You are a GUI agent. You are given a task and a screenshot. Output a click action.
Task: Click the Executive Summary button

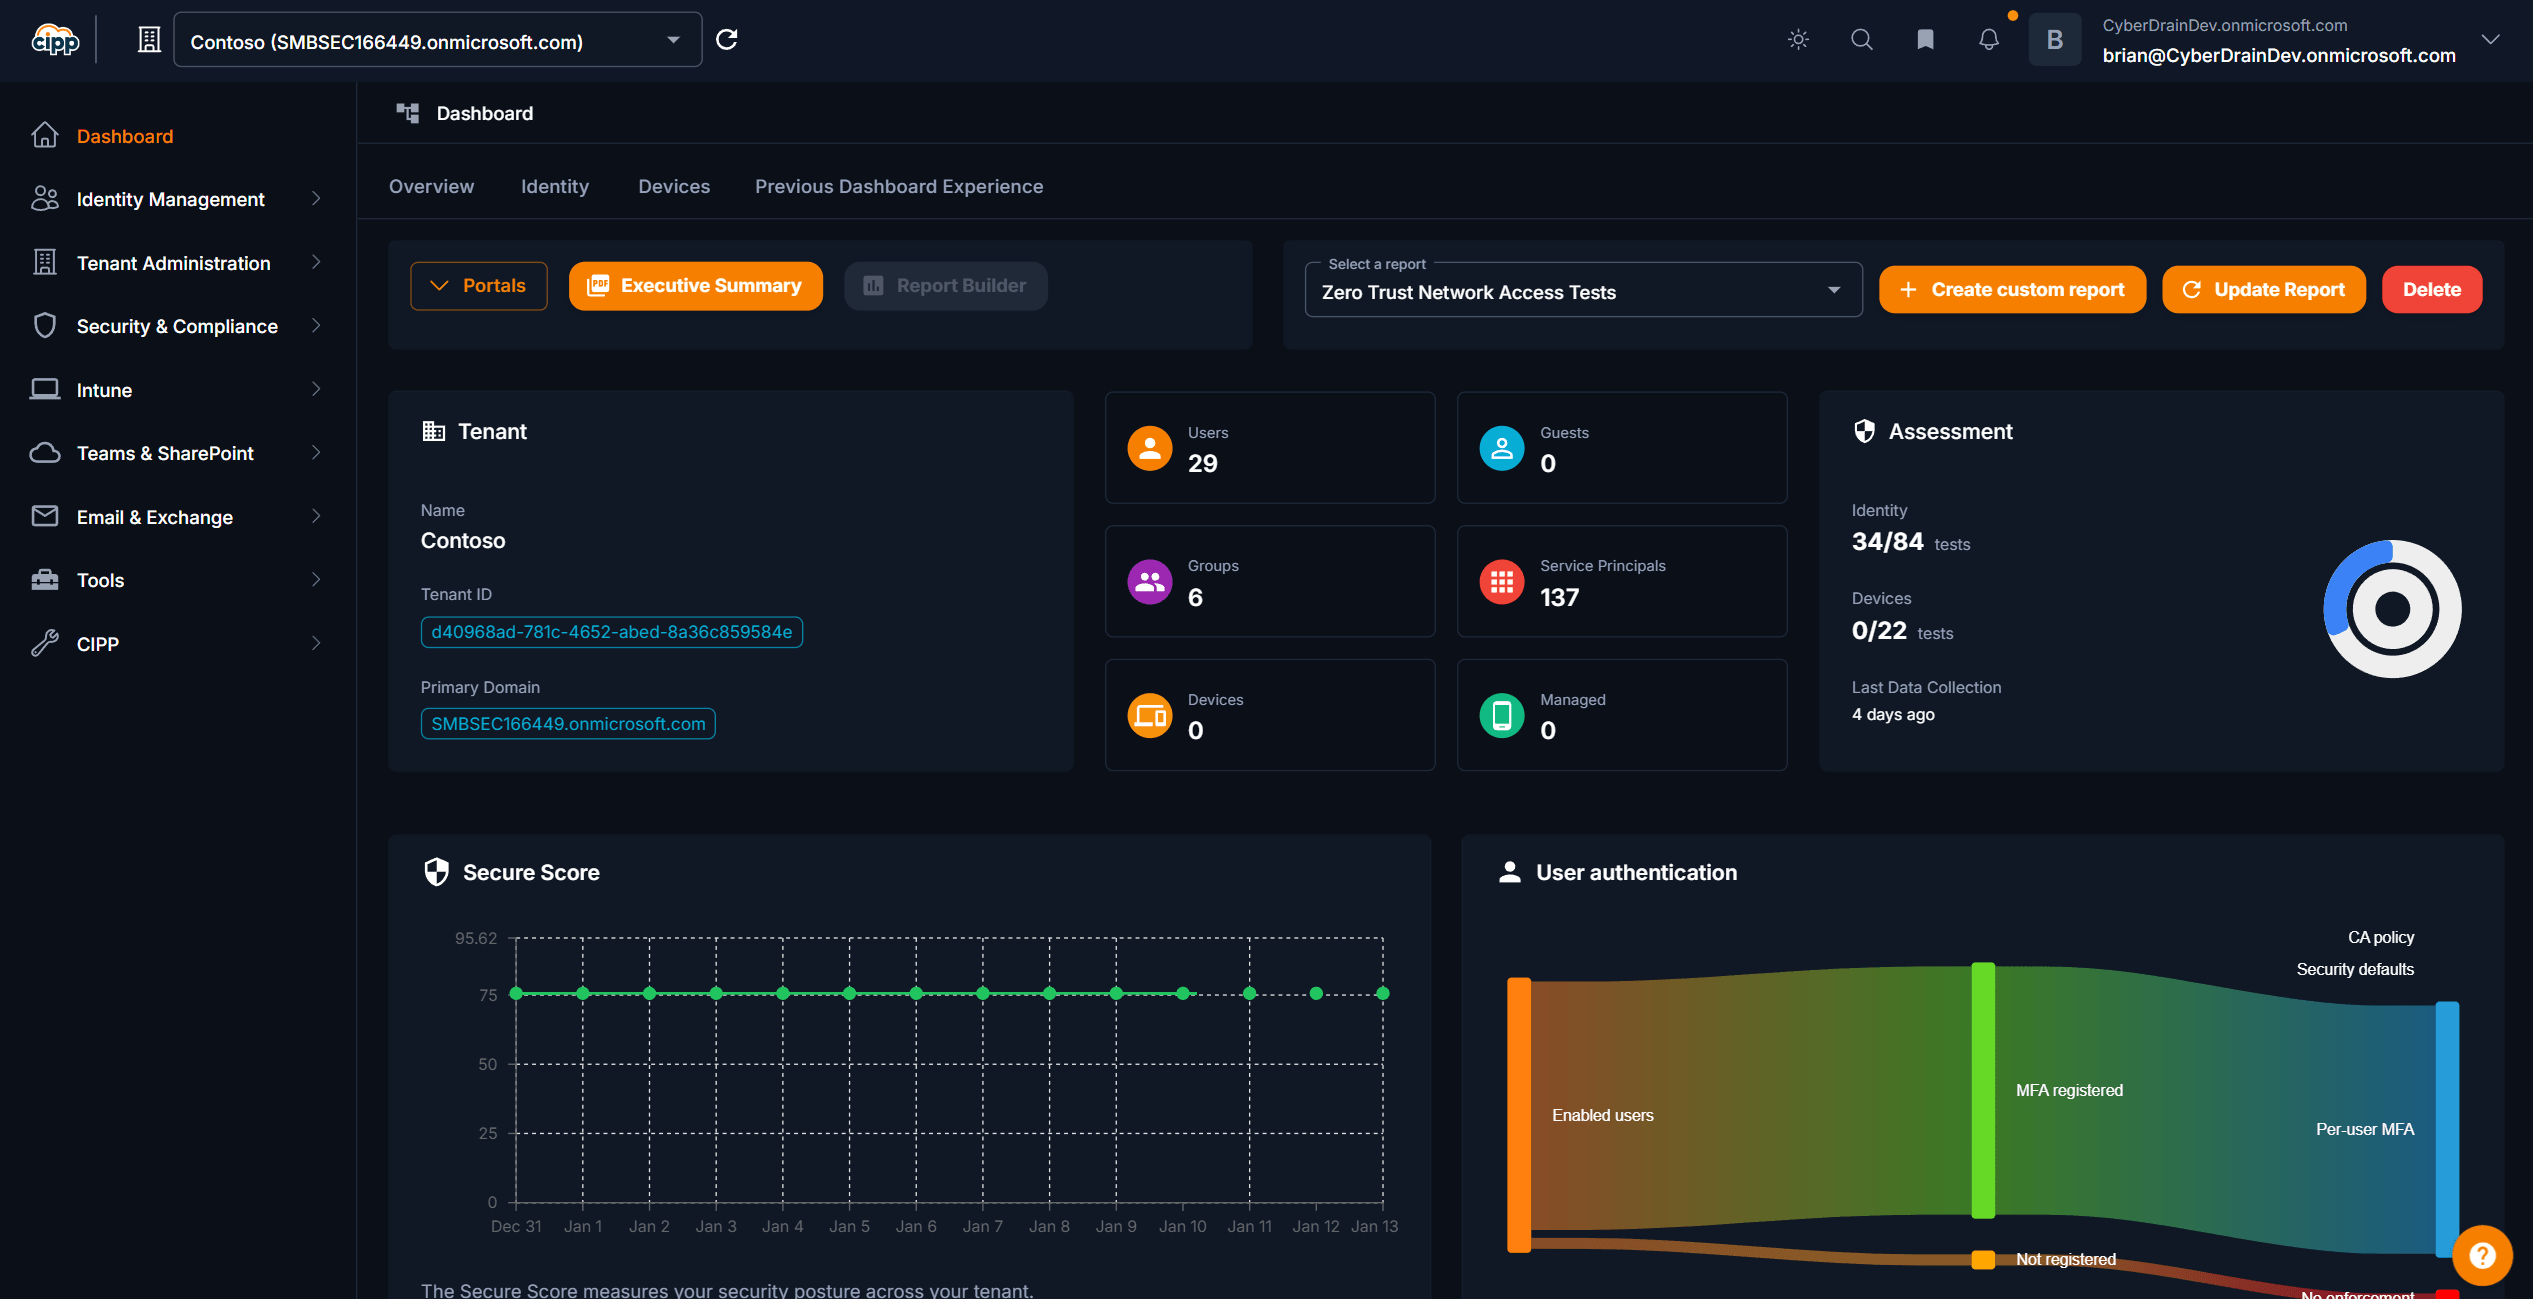(x=696, y=286)
